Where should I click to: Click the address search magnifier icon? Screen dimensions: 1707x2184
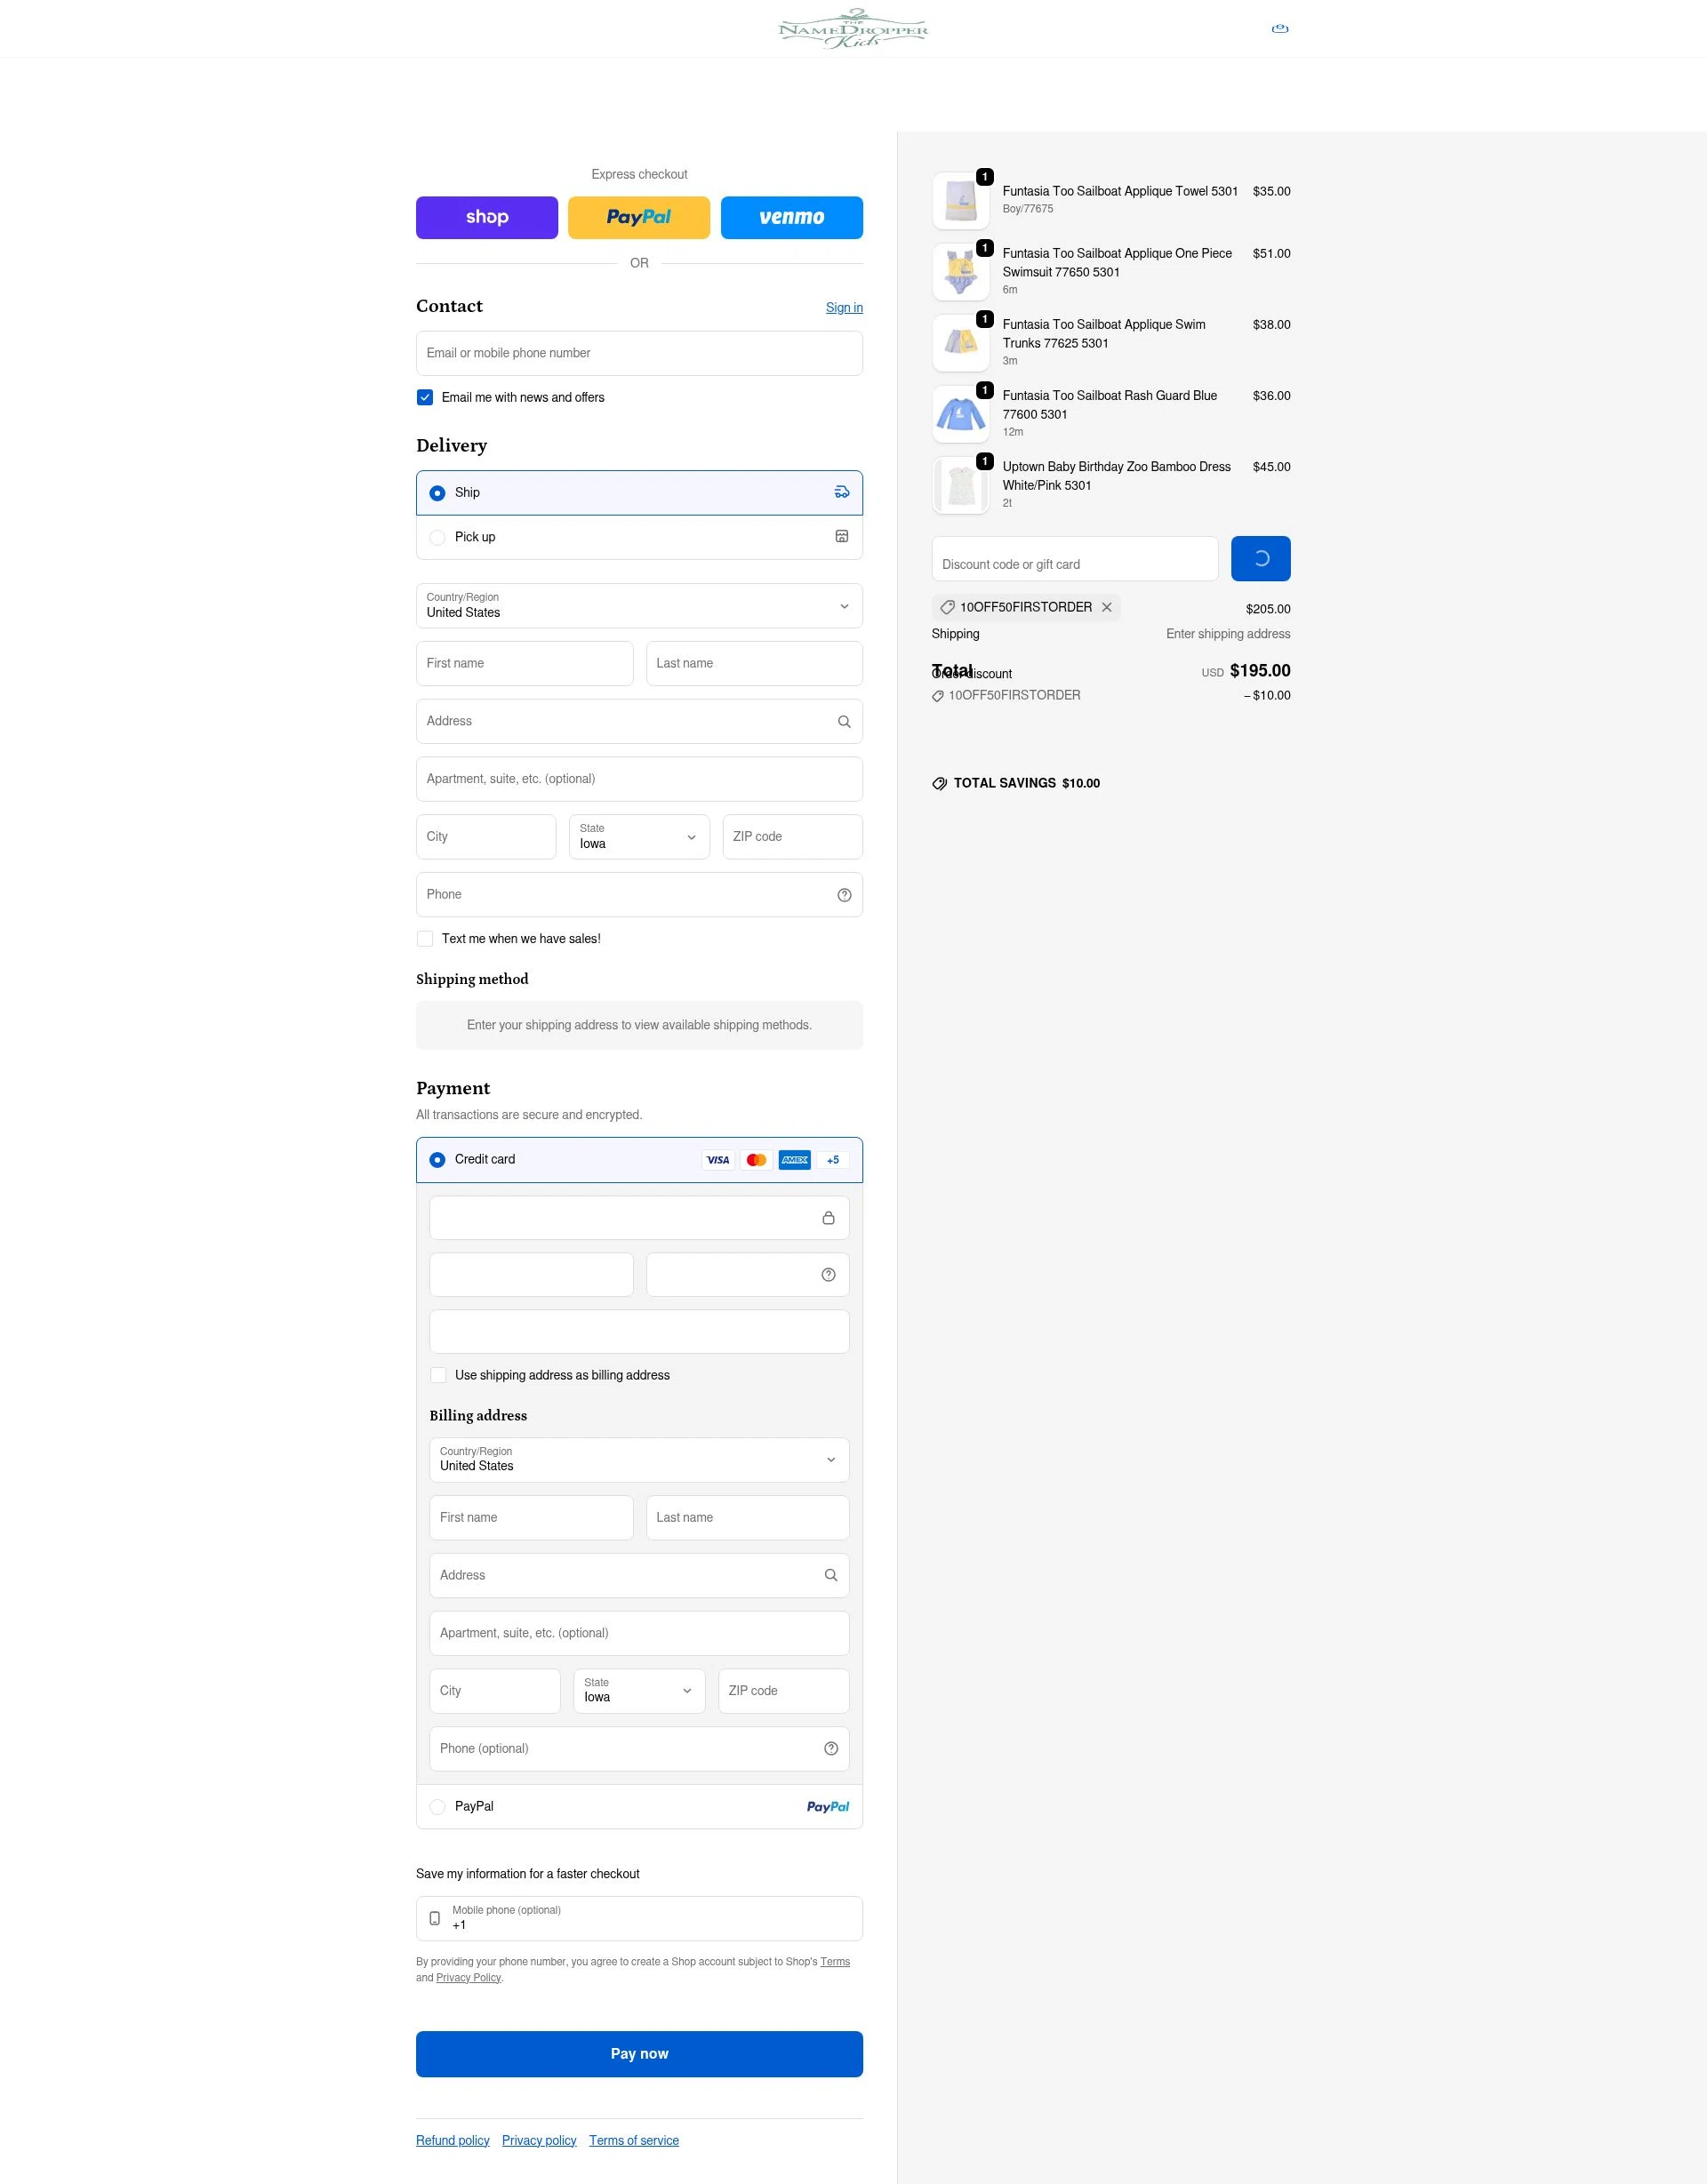pyautogui.click(x=843, y=721)
